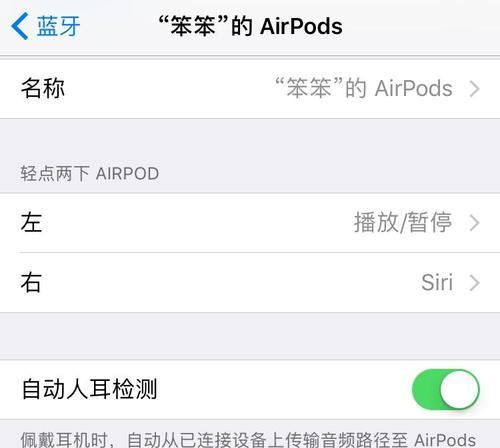Tap the "笨笨"的 AirPods page title
The width and height of the screenshot is (500, 448).
point(250,26)
